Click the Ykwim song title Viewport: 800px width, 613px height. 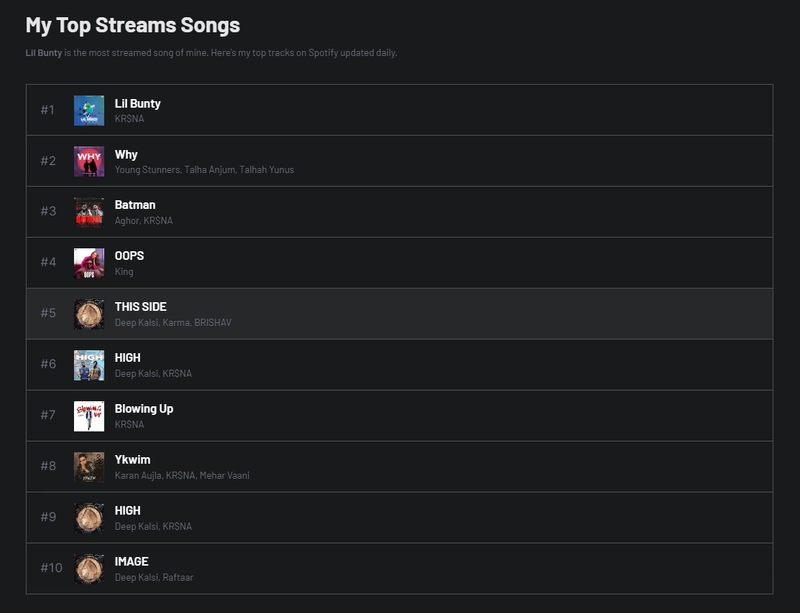pos(132,460)
